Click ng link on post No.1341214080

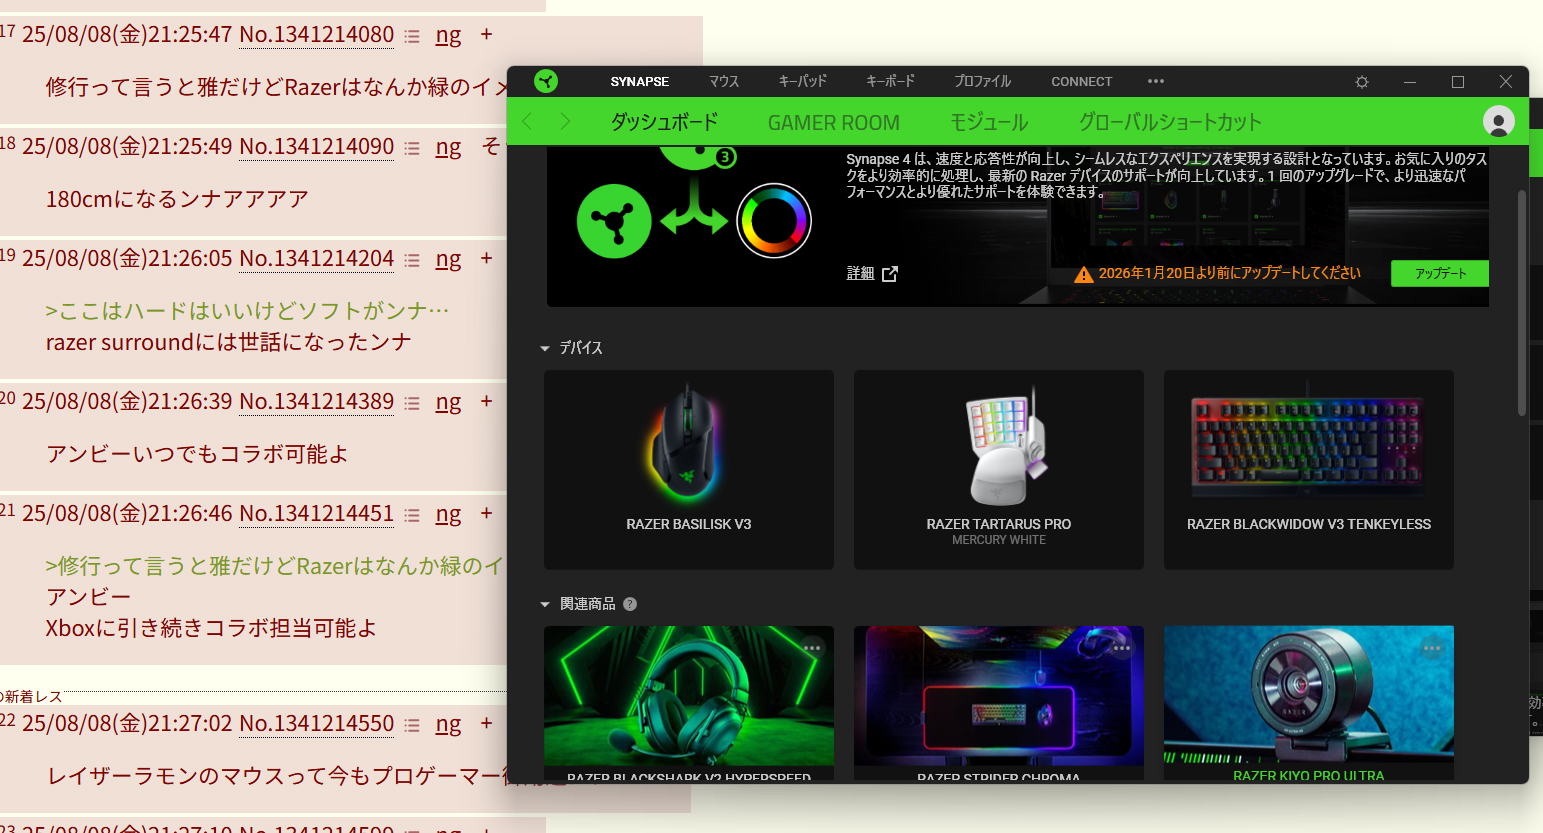coord(448,36)
